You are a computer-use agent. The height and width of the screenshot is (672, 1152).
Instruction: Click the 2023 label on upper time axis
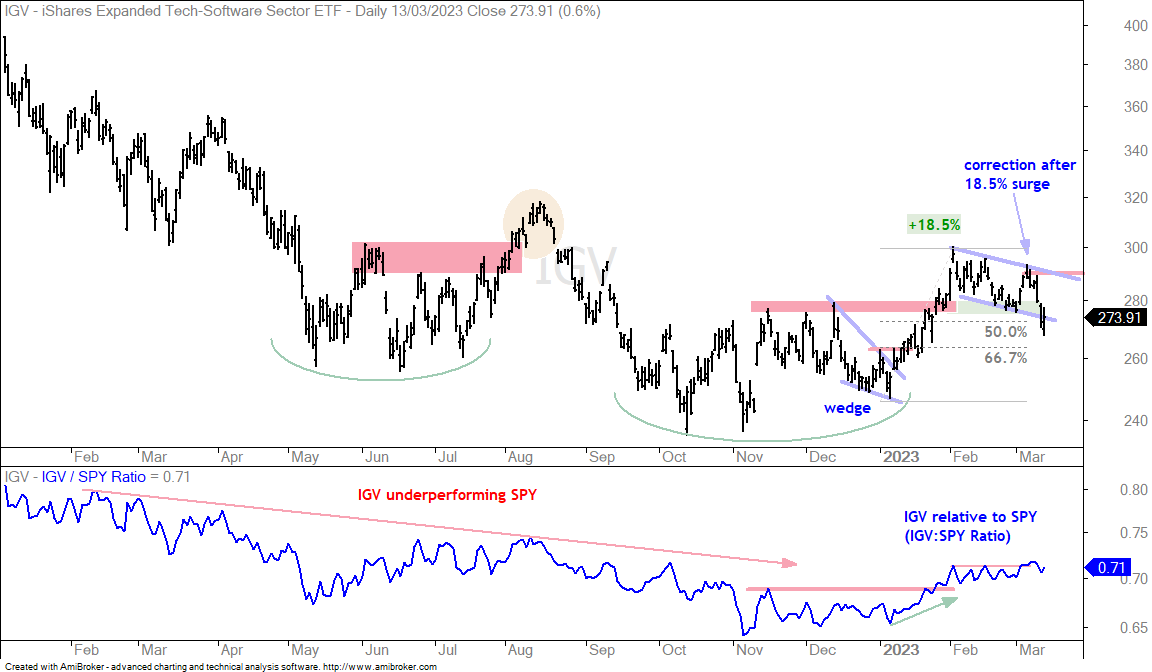[901, 457]
